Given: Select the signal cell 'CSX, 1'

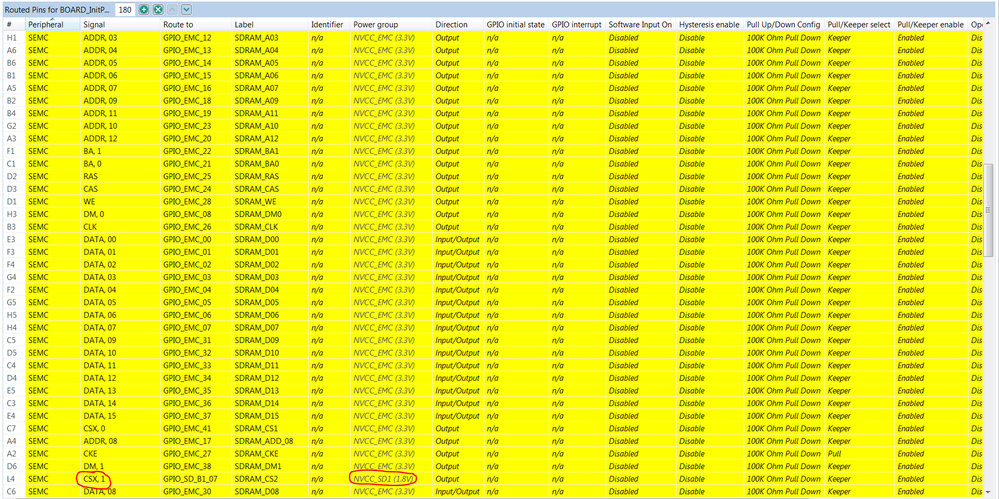Looking at the screenshot, I should [94, 479].
